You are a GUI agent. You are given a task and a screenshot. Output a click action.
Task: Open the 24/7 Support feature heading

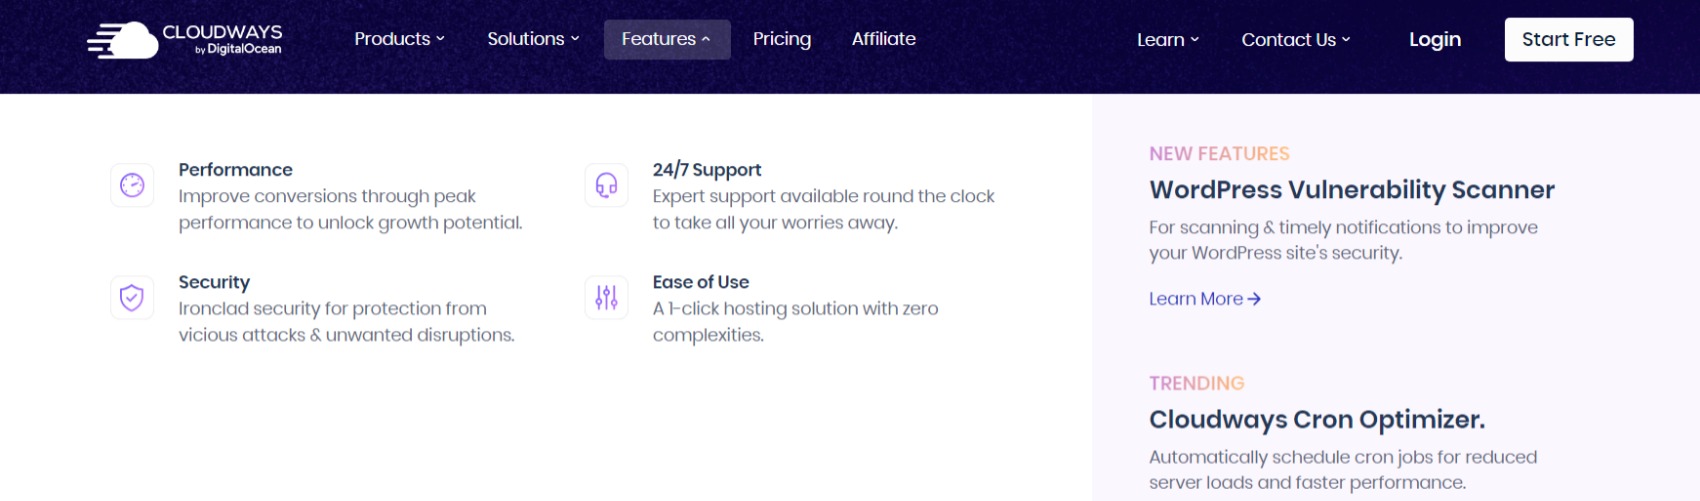[x=707, y=170]
